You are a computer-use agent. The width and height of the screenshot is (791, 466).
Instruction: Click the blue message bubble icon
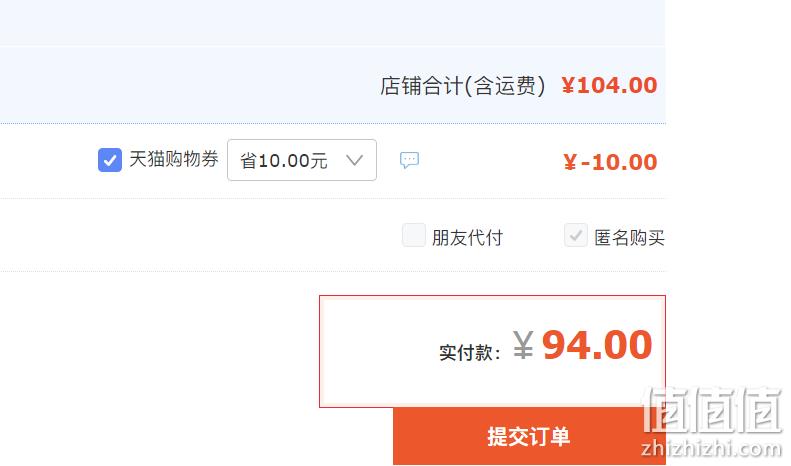point(409,160)
